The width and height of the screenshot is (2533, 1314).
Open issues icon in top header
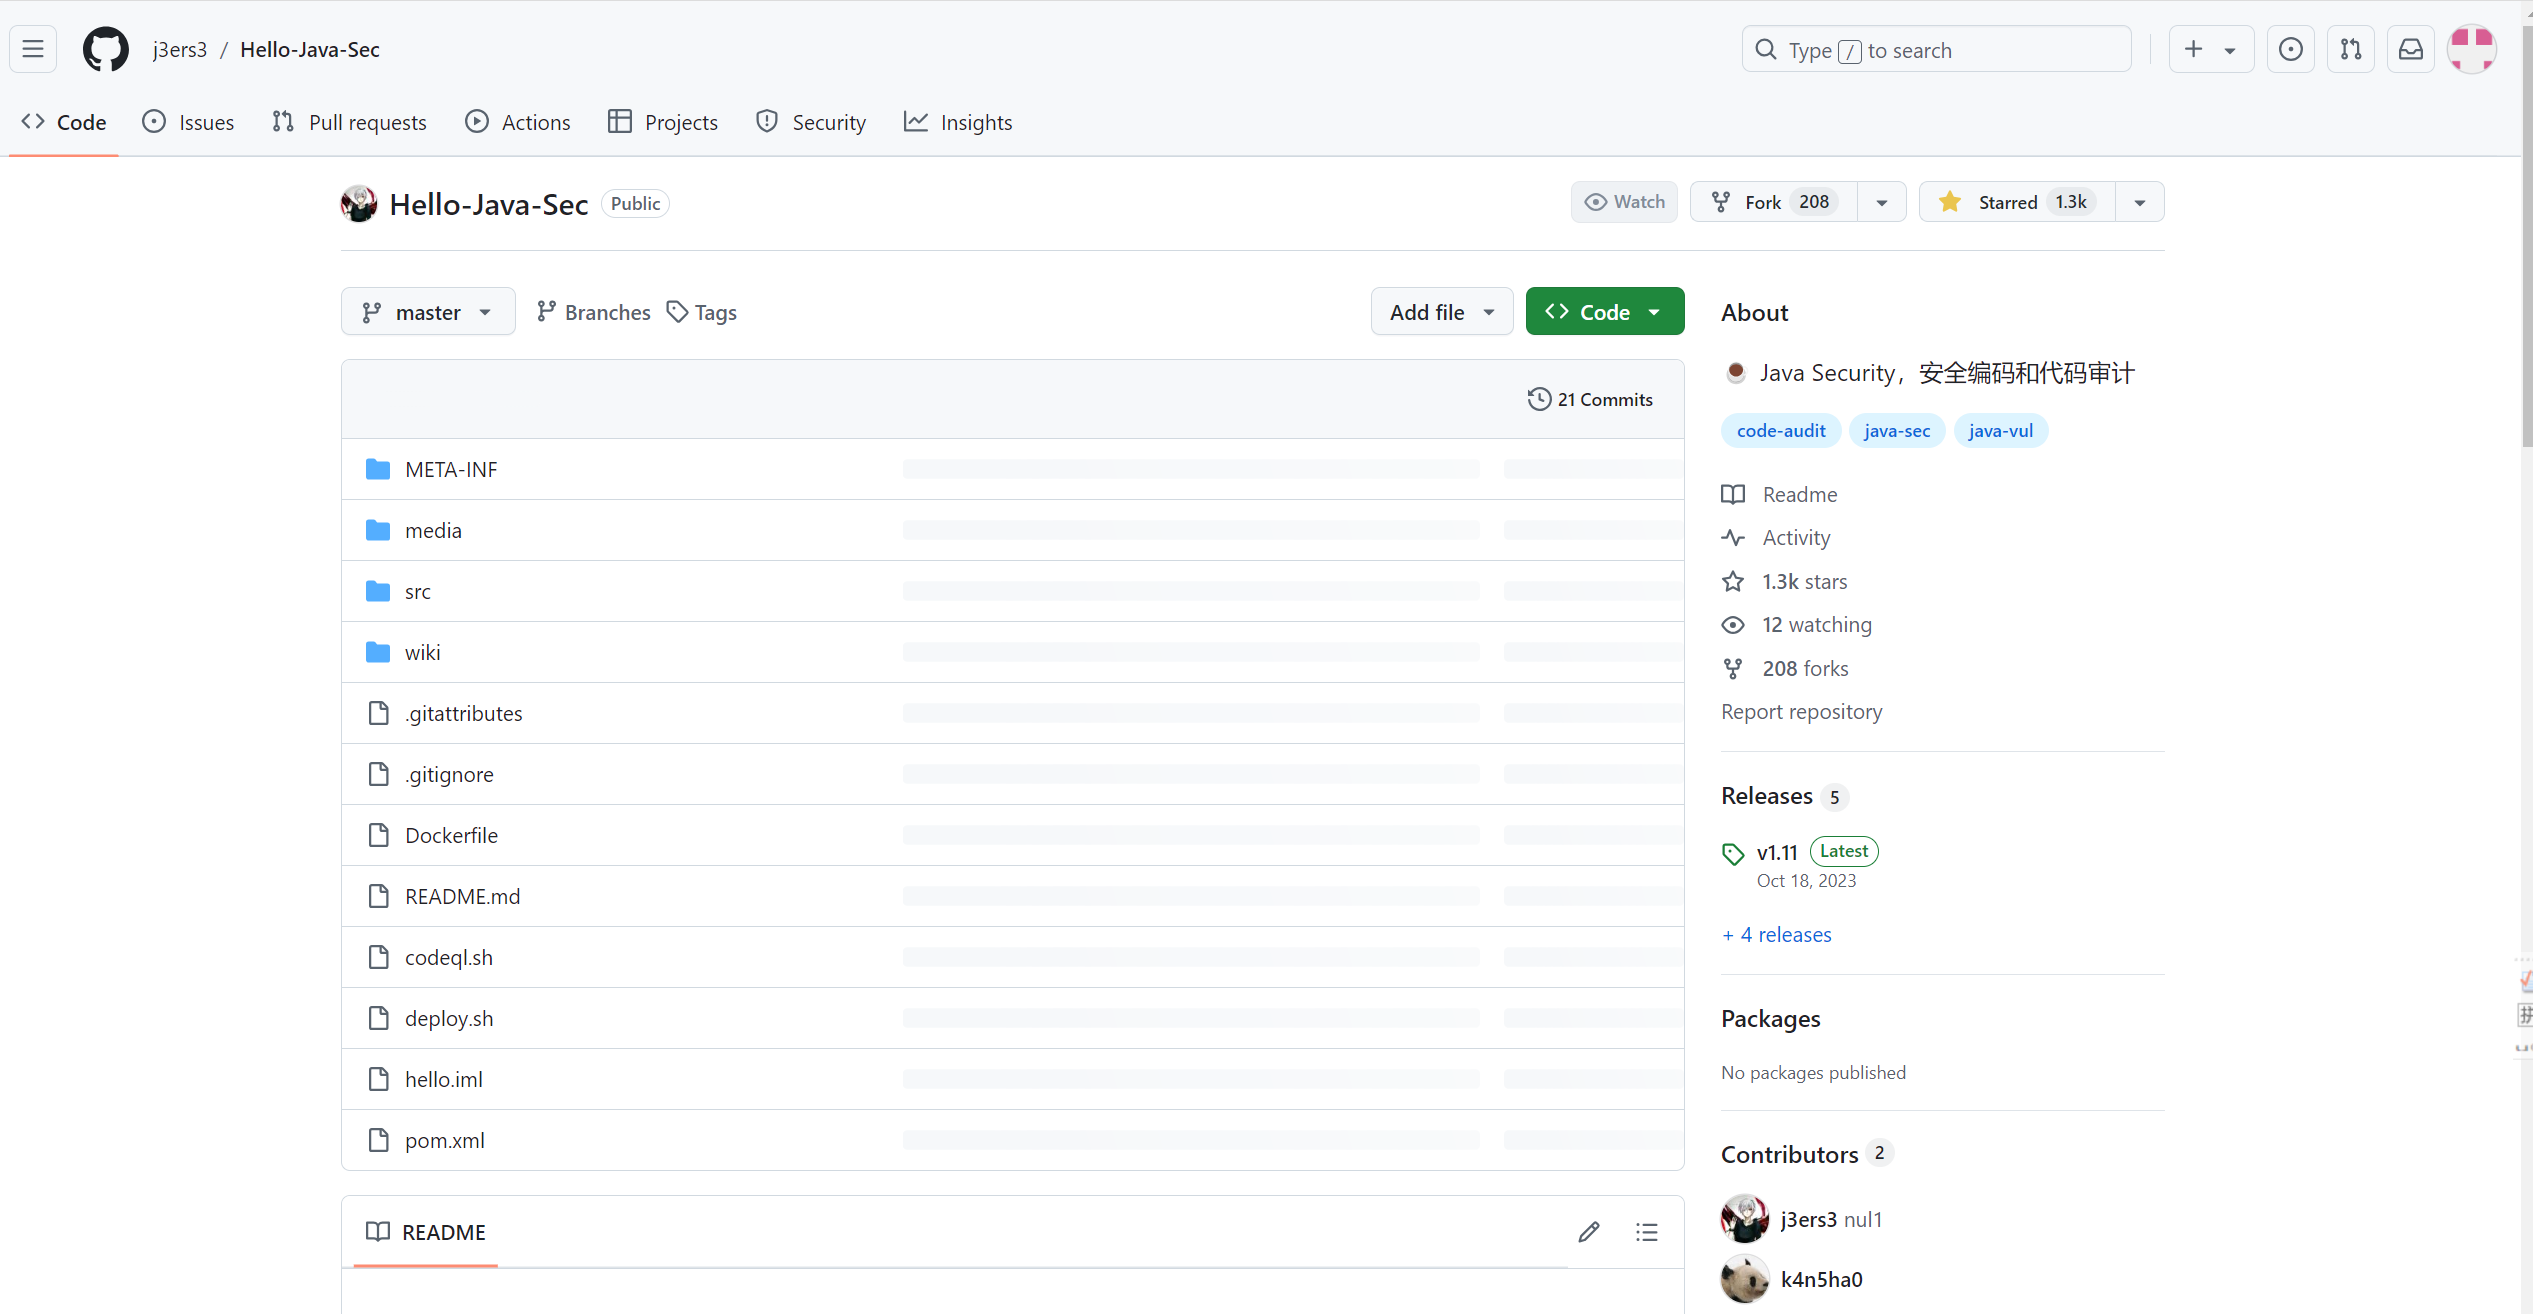(x=2291, y=49)
